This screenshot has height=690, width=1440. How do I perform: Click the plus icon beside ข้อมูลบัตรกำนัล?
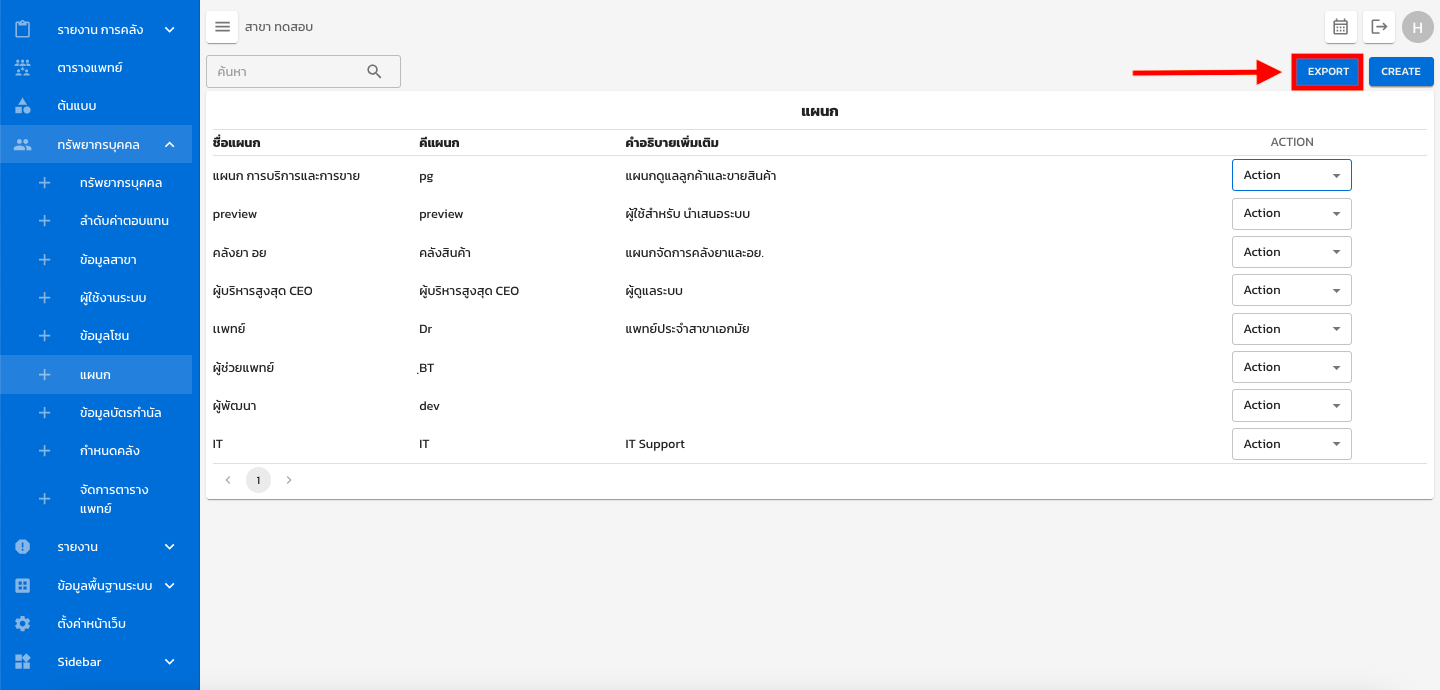(x=44, y=413)
